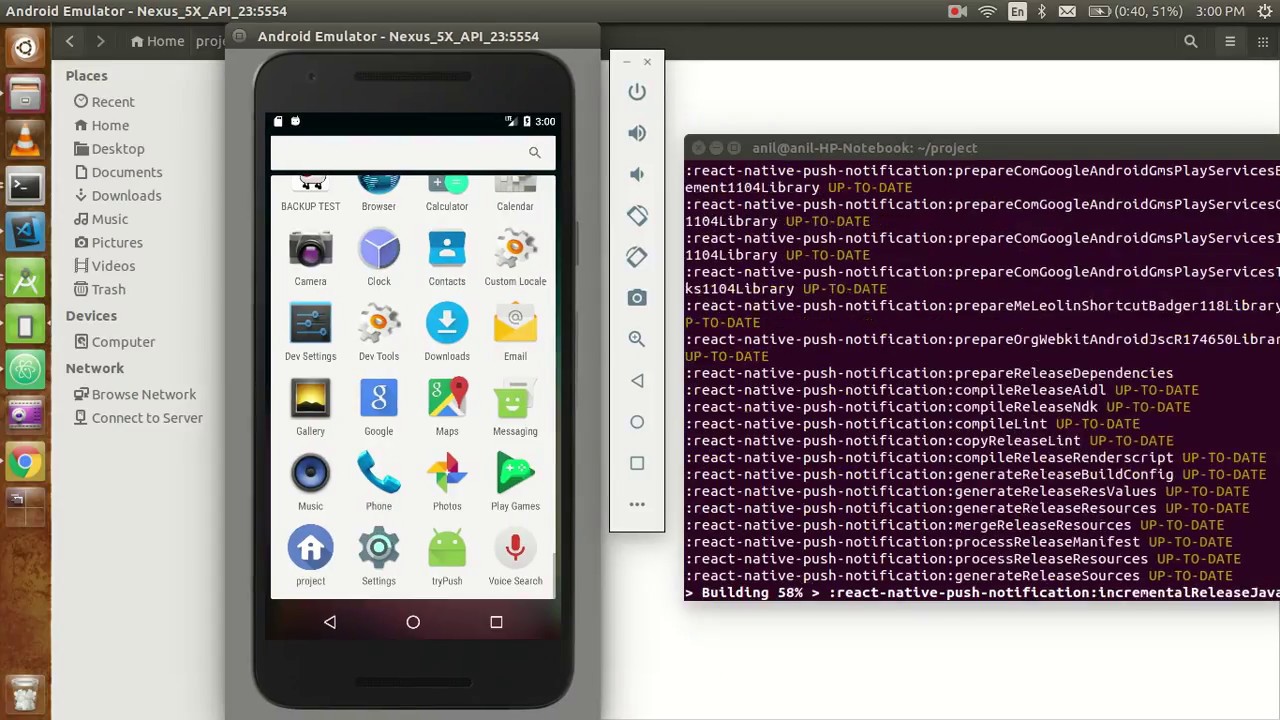
Task: Tap the Android home button on phone screen
Action: click(x=413, y=622)
